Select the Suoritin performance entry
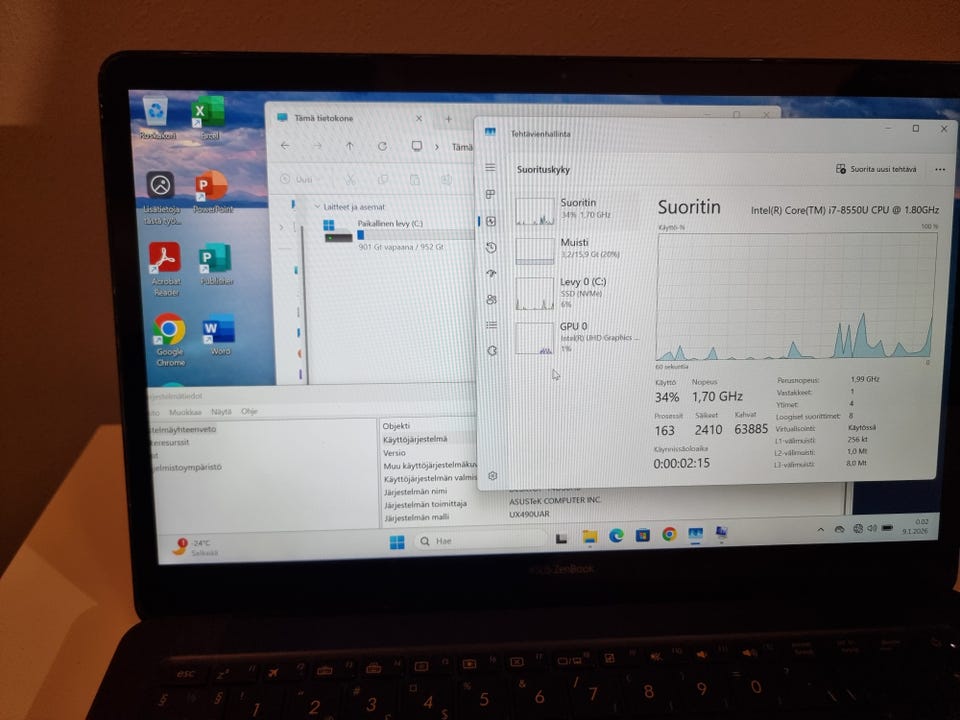 point(576,210)
